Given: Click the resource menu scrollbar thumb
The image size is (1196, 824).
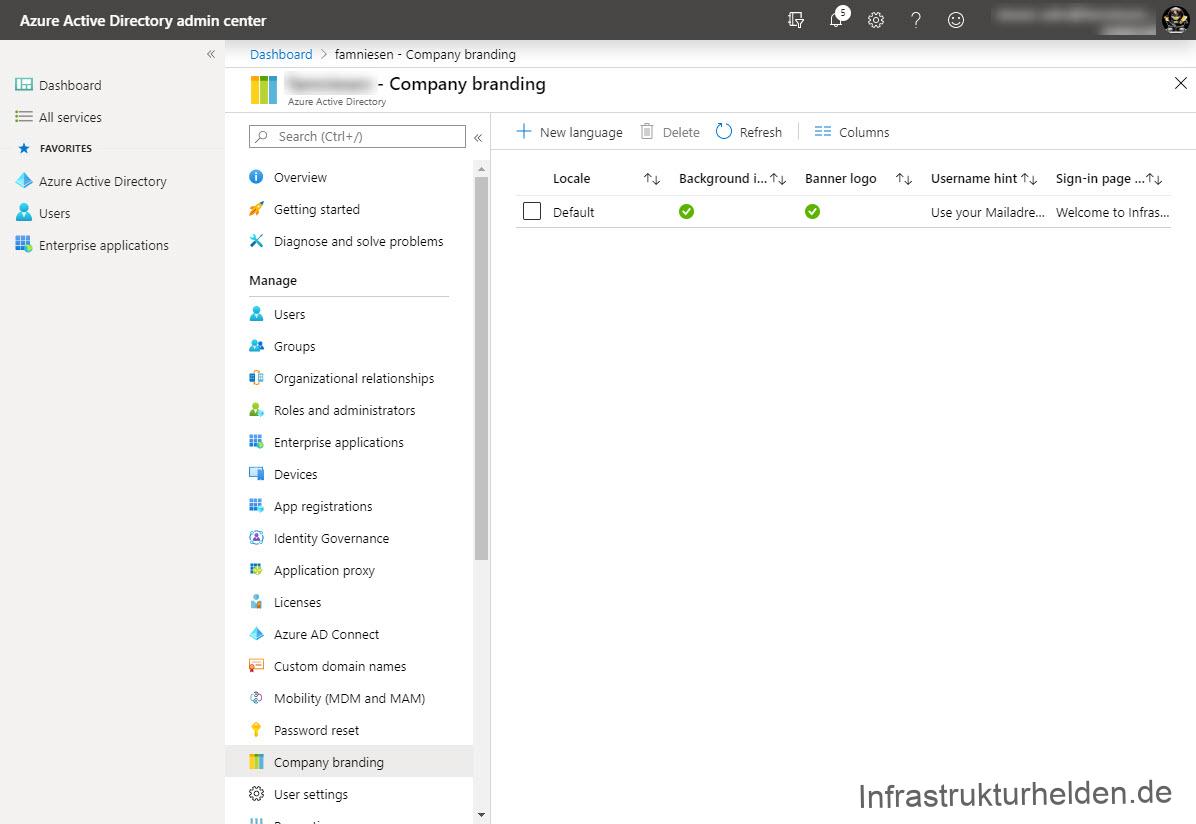Looking at the screenshot, I should click(481, 369).
